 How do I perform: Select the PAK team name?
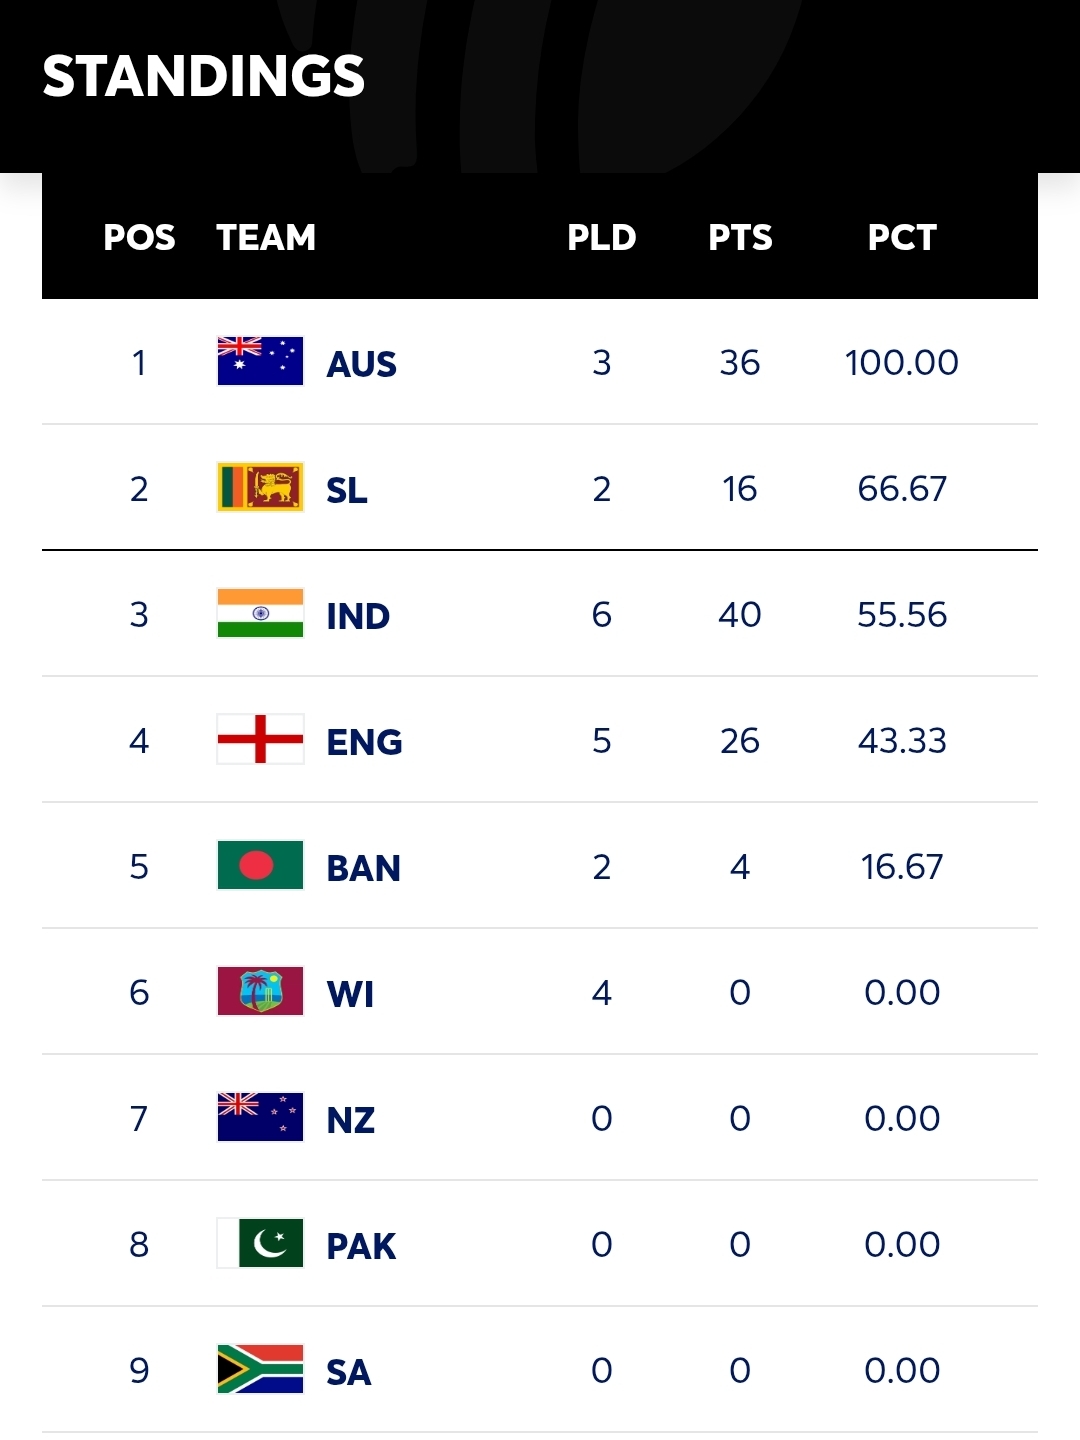point(361,1246)
